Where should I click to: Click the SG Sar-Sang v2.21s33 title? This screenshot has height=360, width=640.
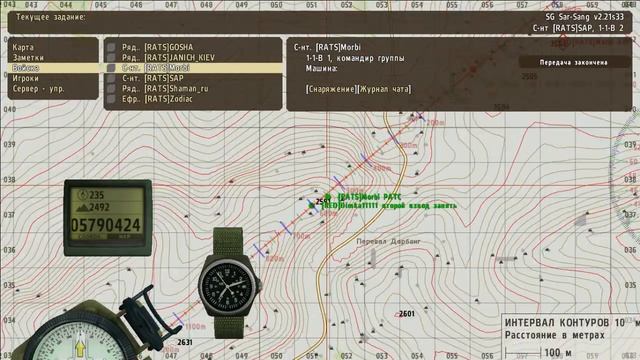(x=584, y=17)
